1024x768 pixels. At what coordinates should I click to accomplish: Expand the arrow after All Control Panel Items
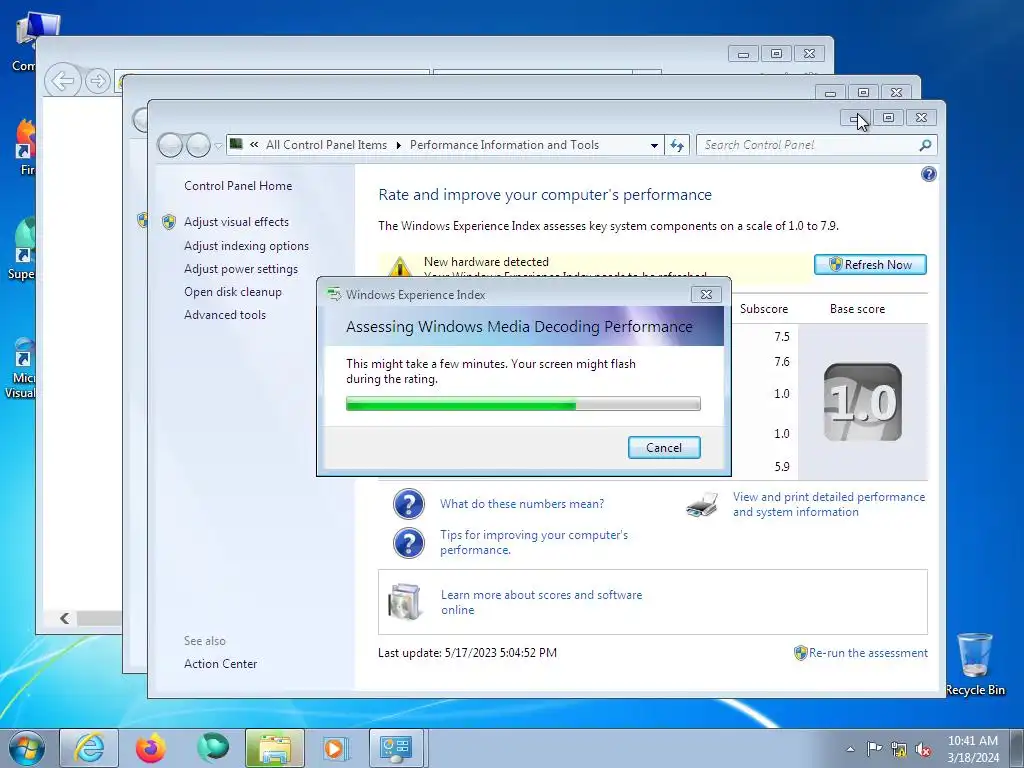click(398, 145)
